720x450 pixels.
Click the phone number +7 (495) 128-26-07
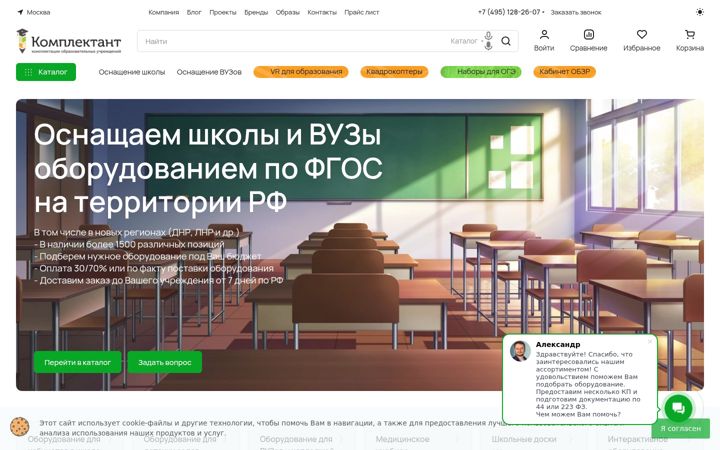tap(509, 12)
